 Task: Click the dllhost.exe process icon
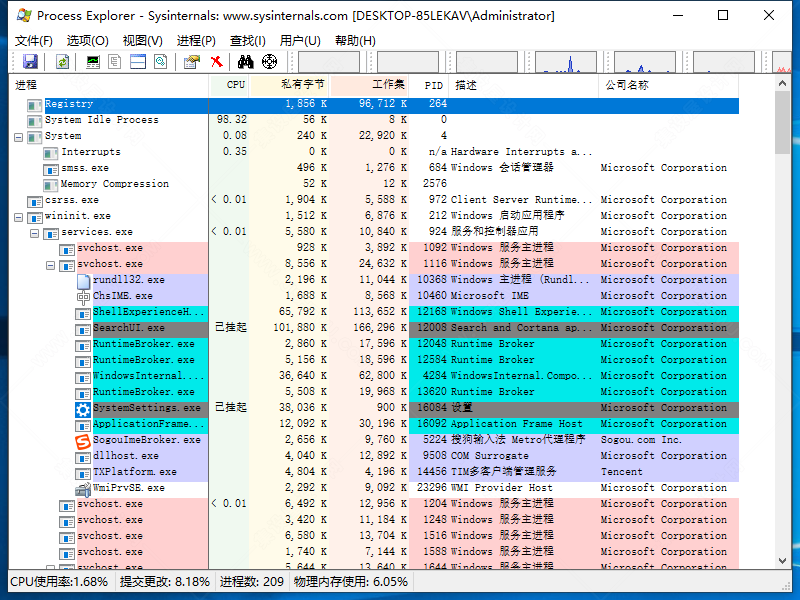click(x=83, y=457)
